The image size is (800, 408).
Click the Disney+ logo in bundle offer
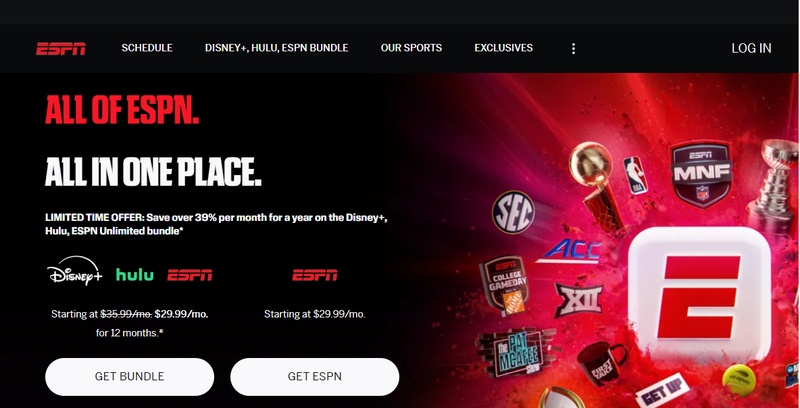[x=74, y=271]
